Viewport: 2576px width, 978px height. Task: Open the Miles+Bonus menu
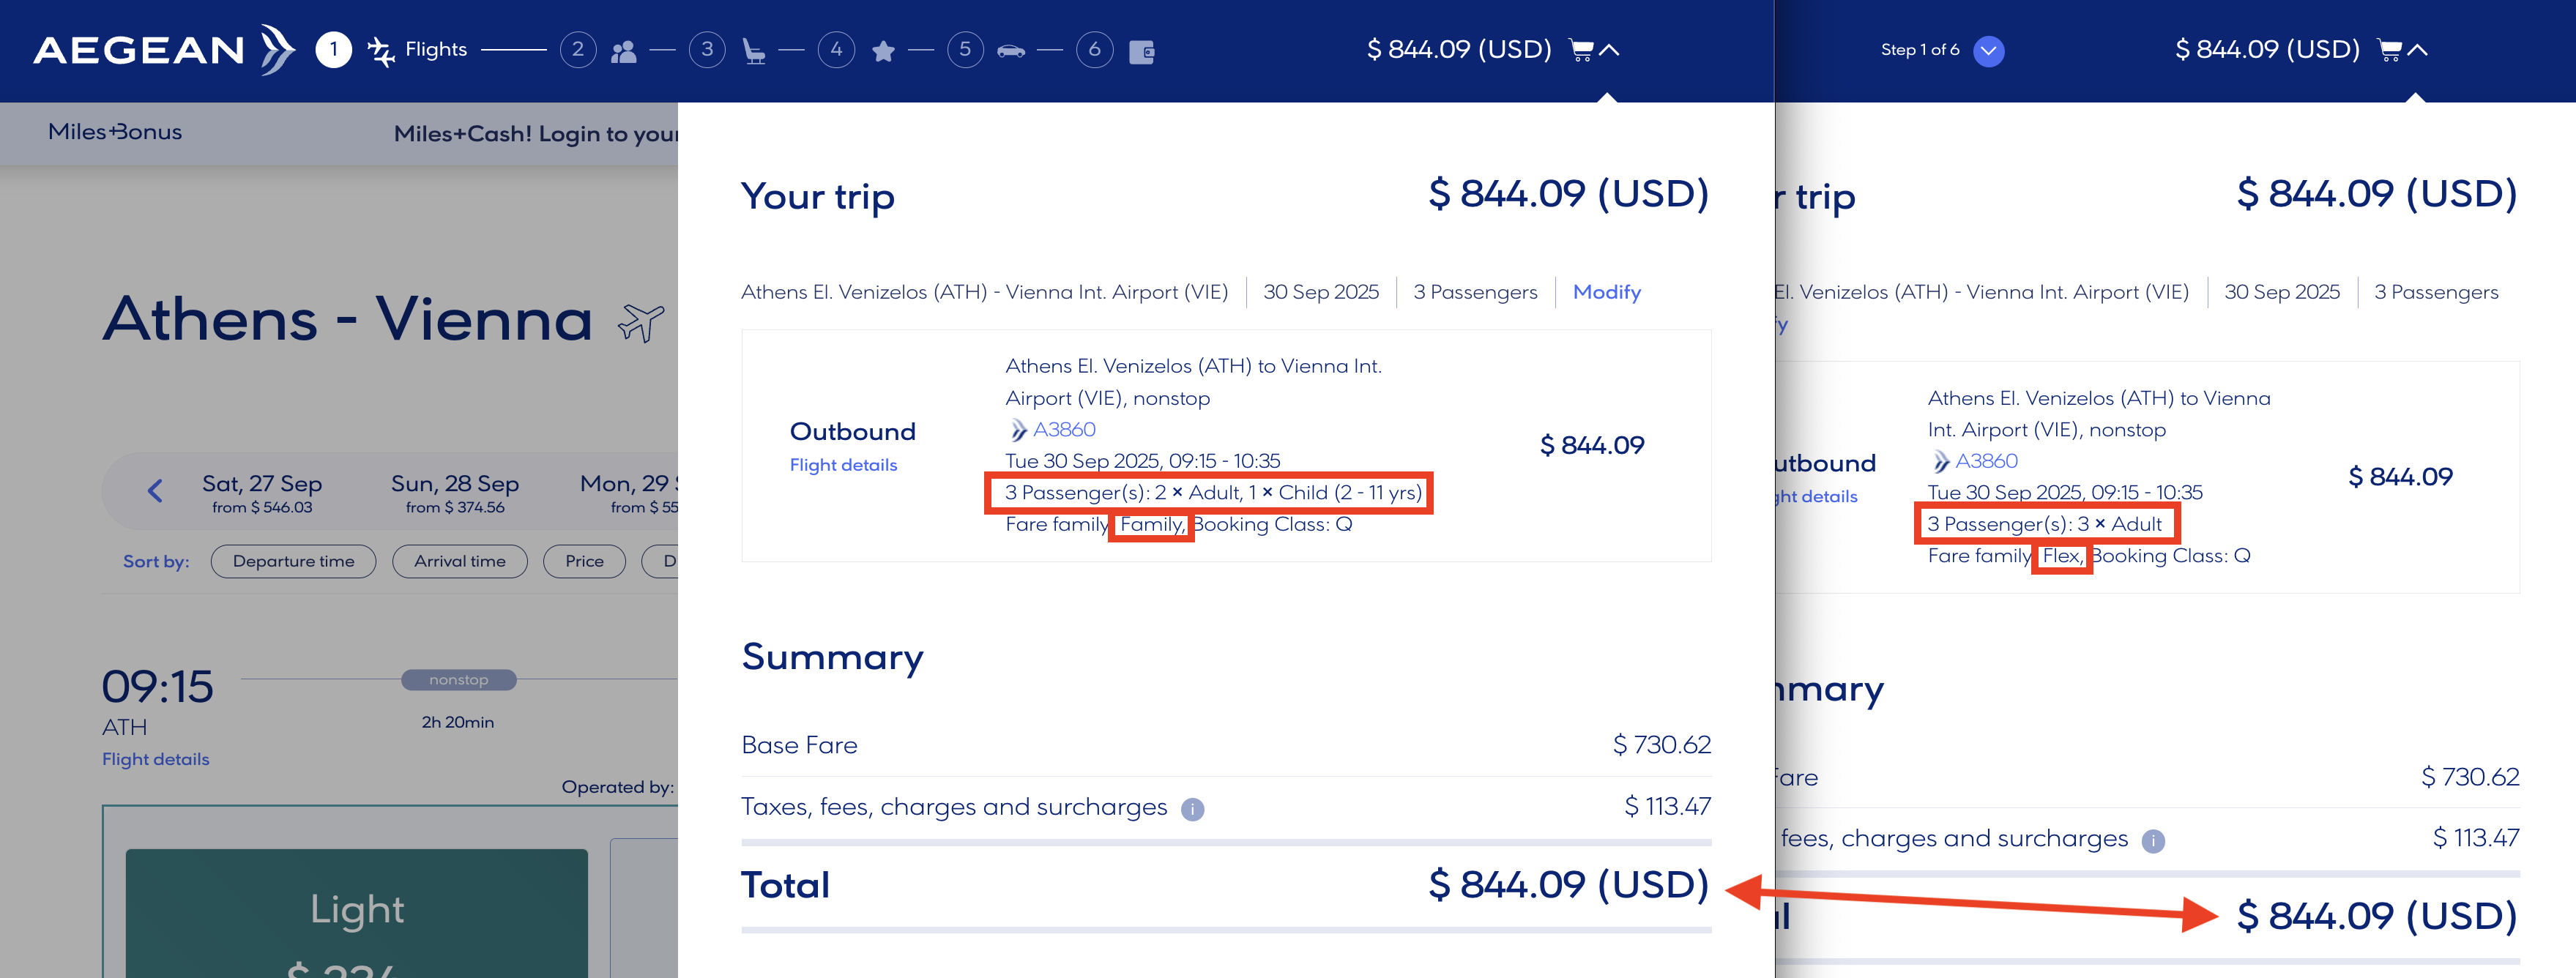point(114,132)
